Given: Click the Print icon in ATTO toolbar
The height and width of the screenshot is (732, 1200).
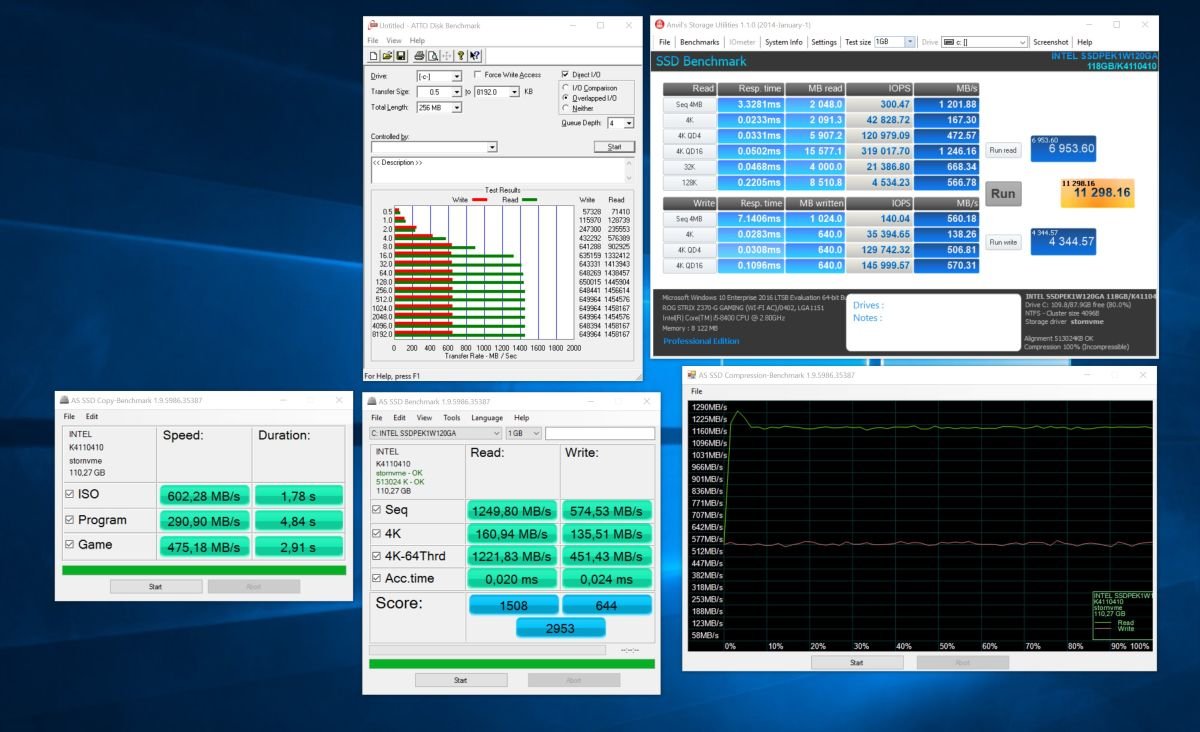Looking at the screenshot, I should coord(419,56).
